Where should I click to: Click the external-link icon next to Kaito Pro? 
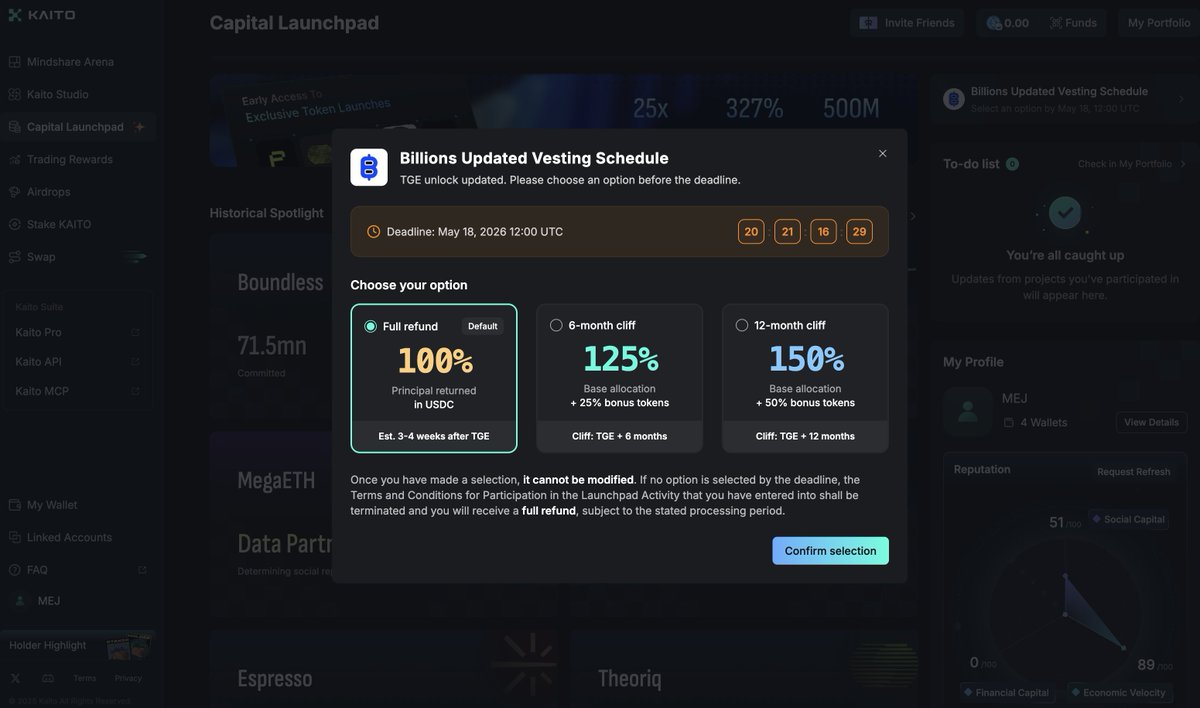tap(135, 332)
